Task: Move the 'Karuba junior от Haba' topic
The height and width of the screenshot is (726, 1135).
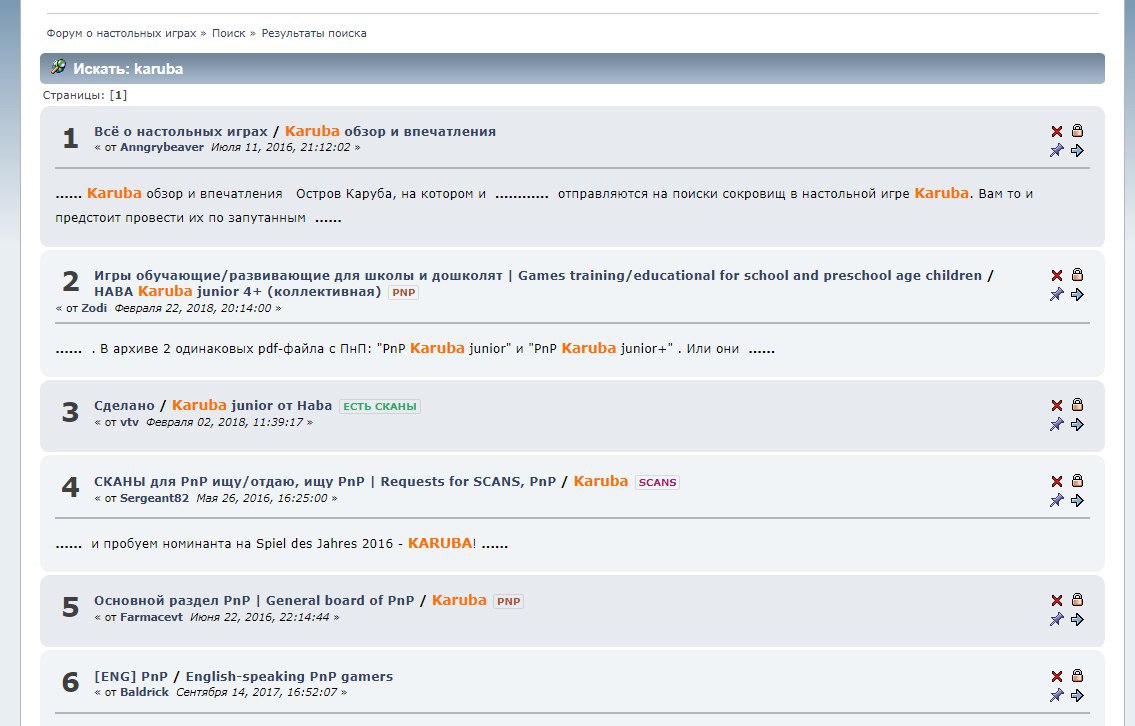Action: 1077,425
